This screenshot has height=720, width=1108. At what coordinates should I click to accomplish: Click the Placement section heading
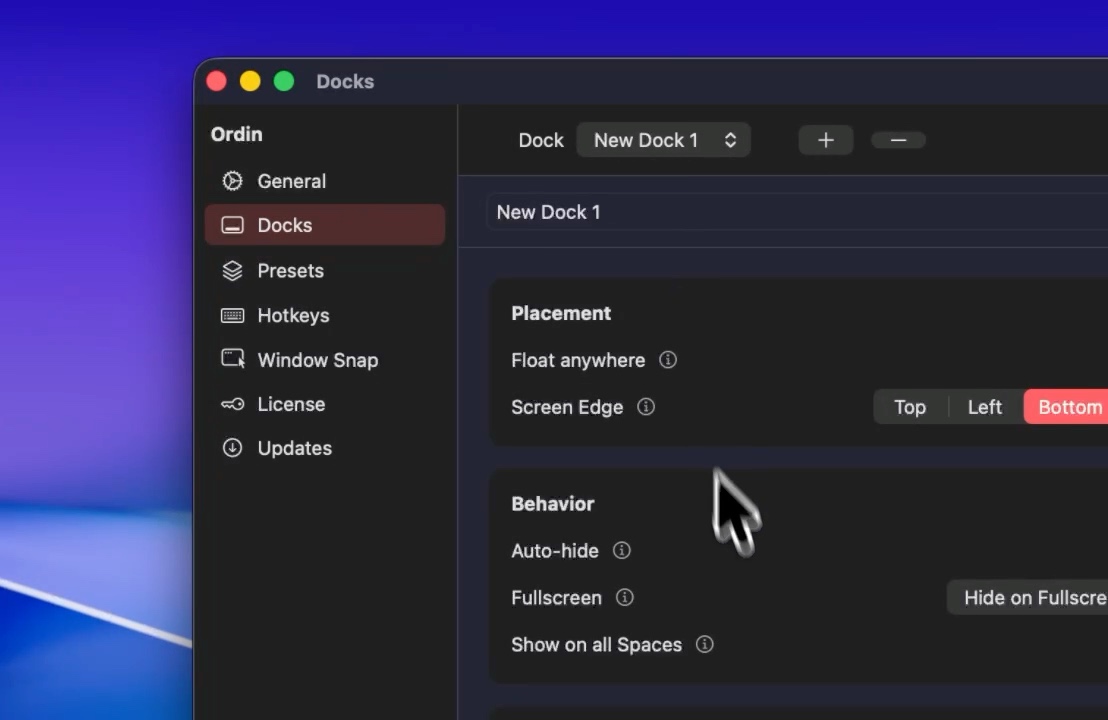[561, 313]
